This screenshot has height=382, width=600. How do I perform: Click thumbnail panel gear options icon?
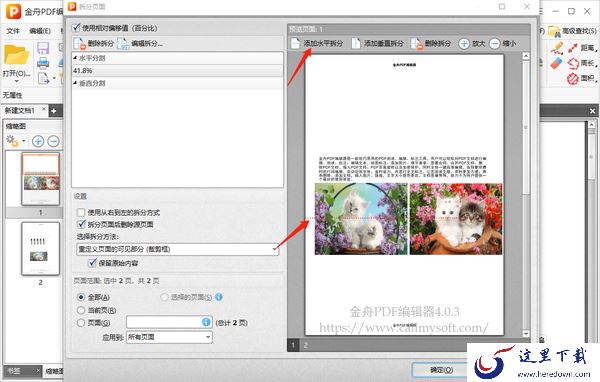click(x=12, y=141)
